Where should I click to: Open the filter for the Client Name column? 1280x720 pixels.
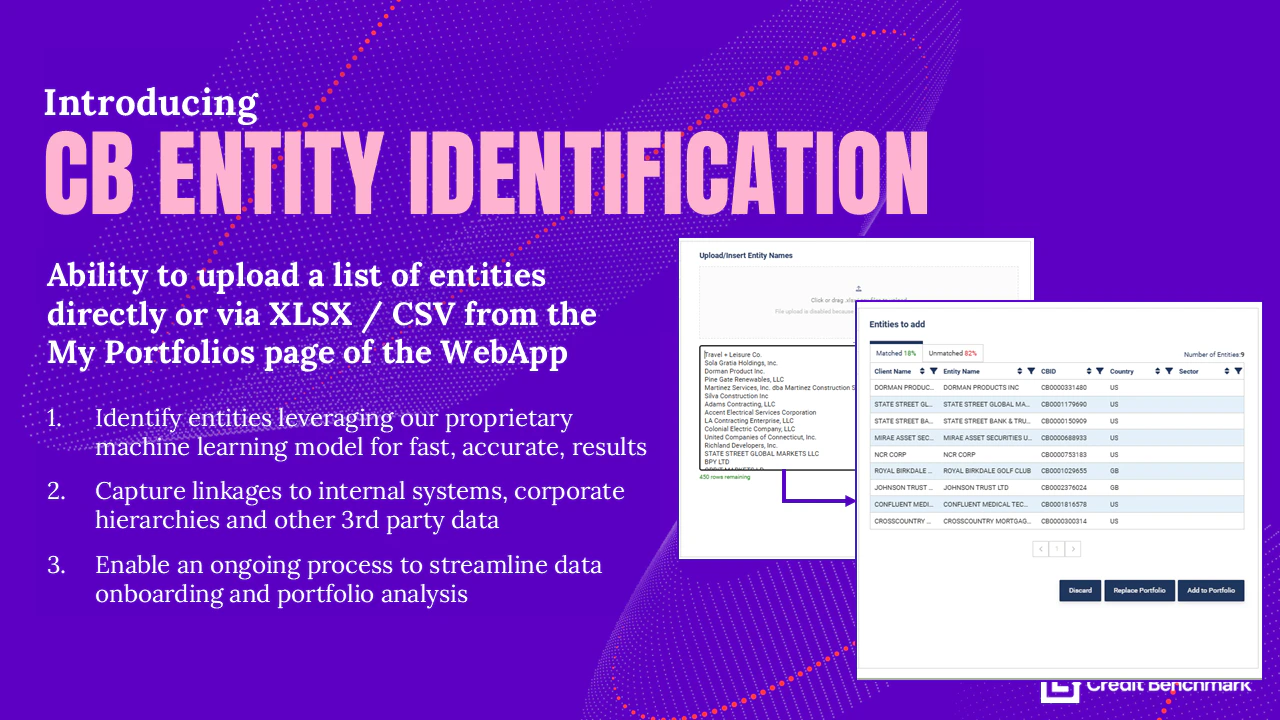[x=934, y=371]
